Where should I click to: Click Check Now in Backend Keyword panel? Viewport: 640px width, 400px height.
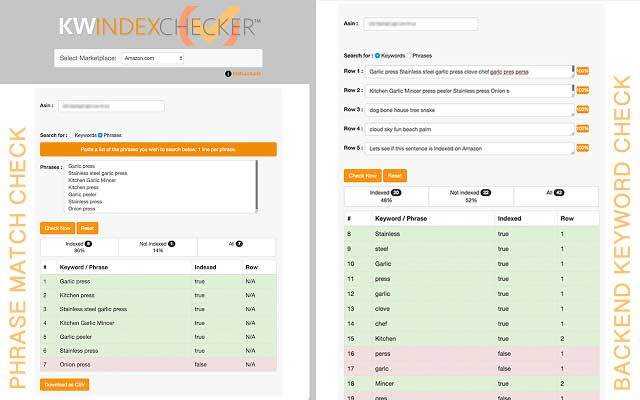click(x=362, y=176)
